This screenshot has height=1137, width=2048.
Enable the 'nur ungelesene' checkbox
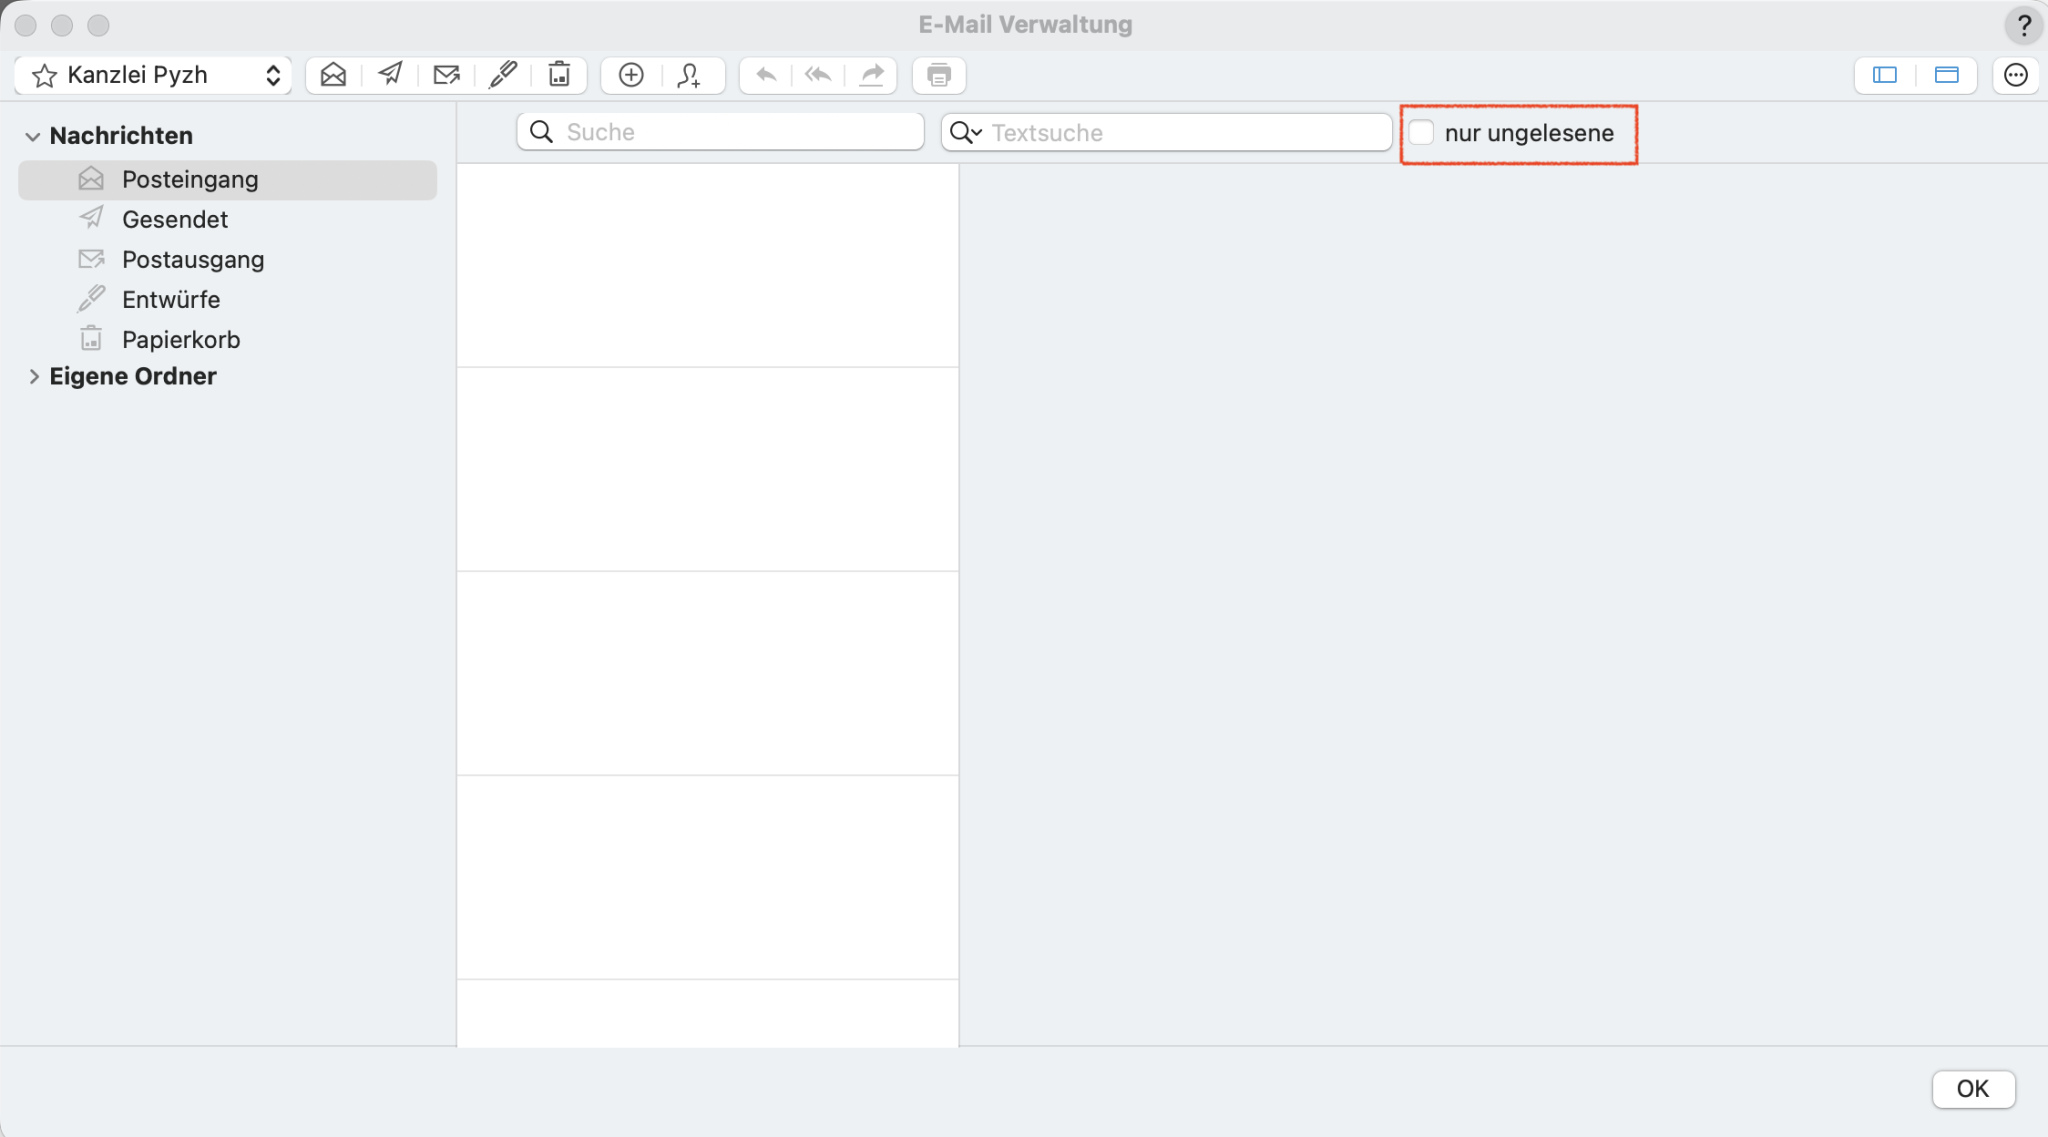(x=1421, y=132)
